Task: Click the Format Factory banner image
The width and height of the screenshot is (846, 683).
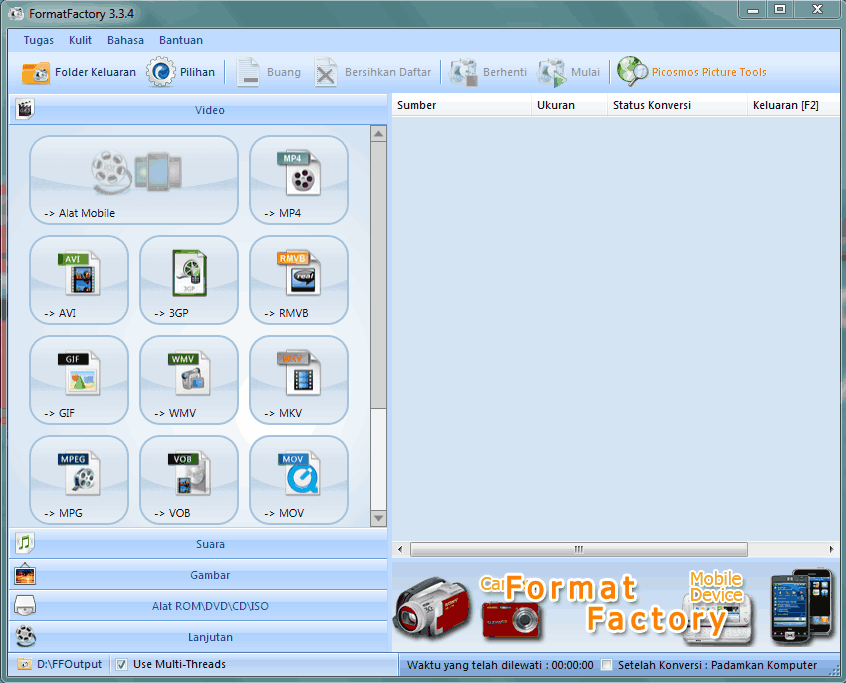Action: pyautogui.click(x=615, y=605)
